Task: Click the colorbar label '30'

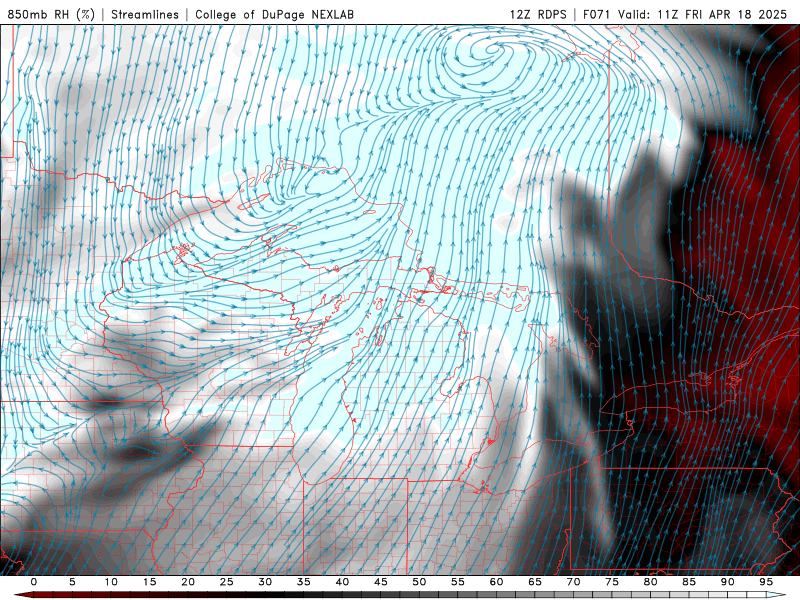Action: click(x=265, y=582)
